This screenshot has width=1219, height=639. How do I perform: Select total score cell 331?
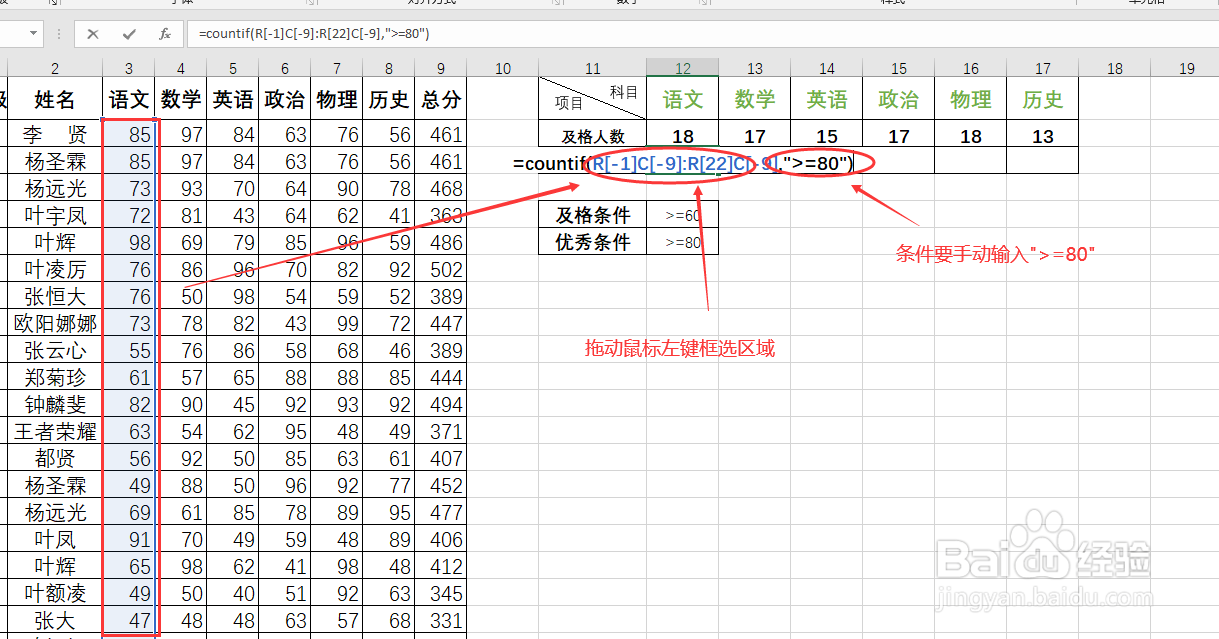pyautogui.click(x=441, y=620)
